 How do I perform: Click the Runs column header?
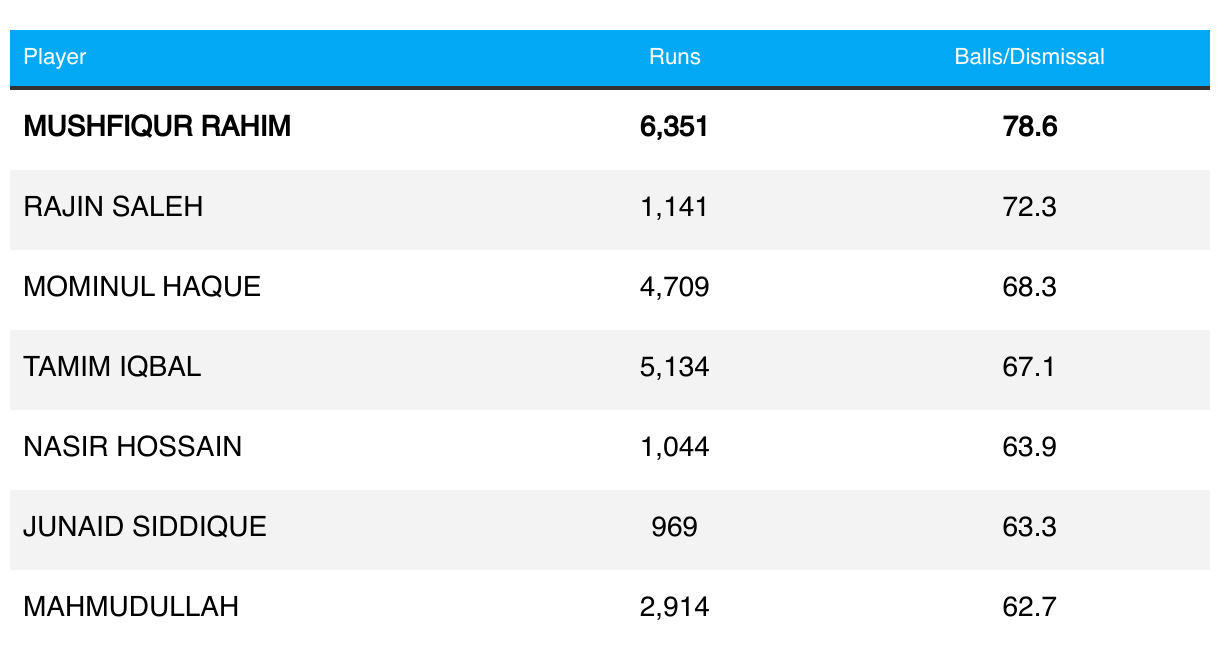coord(675,57)
